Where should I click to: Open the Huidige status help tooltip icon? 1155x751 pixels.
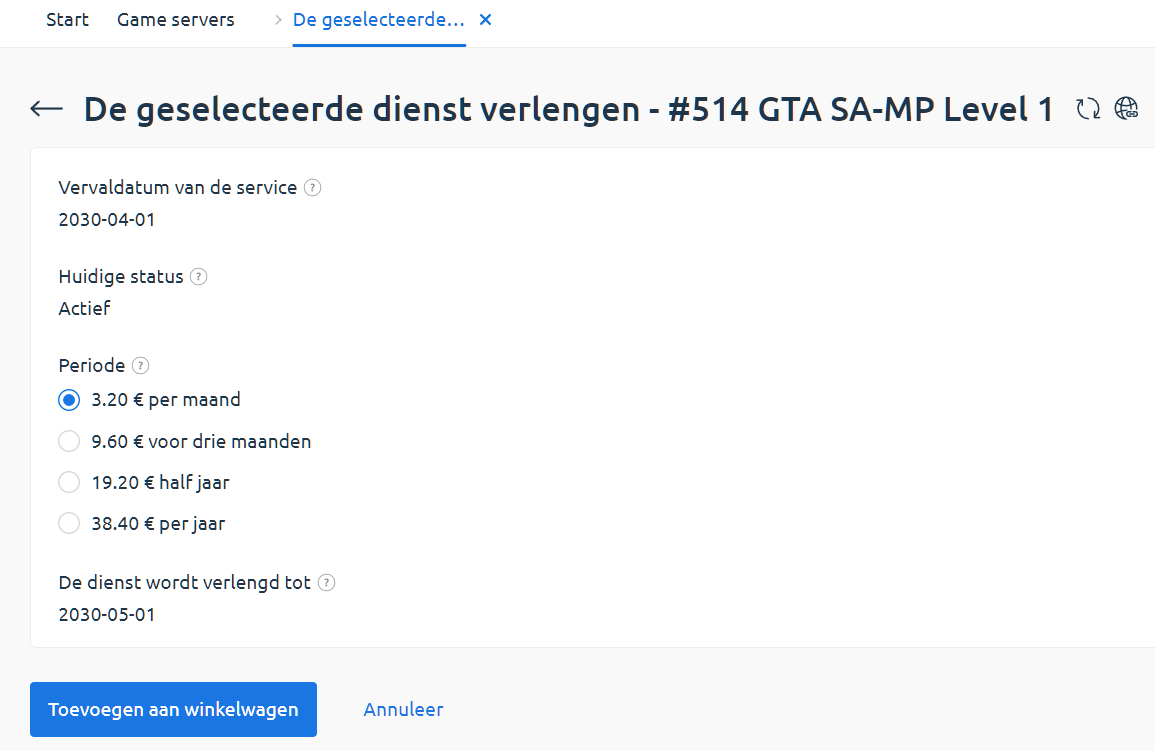(x=199, y=277)
